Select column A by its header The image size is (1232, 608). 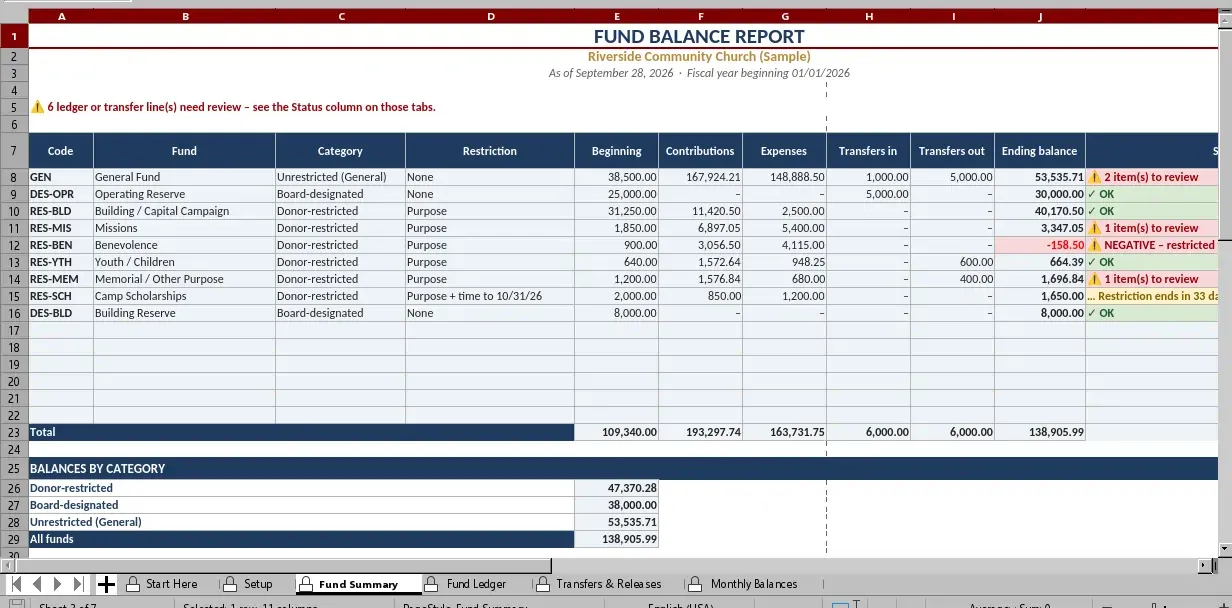61,16
